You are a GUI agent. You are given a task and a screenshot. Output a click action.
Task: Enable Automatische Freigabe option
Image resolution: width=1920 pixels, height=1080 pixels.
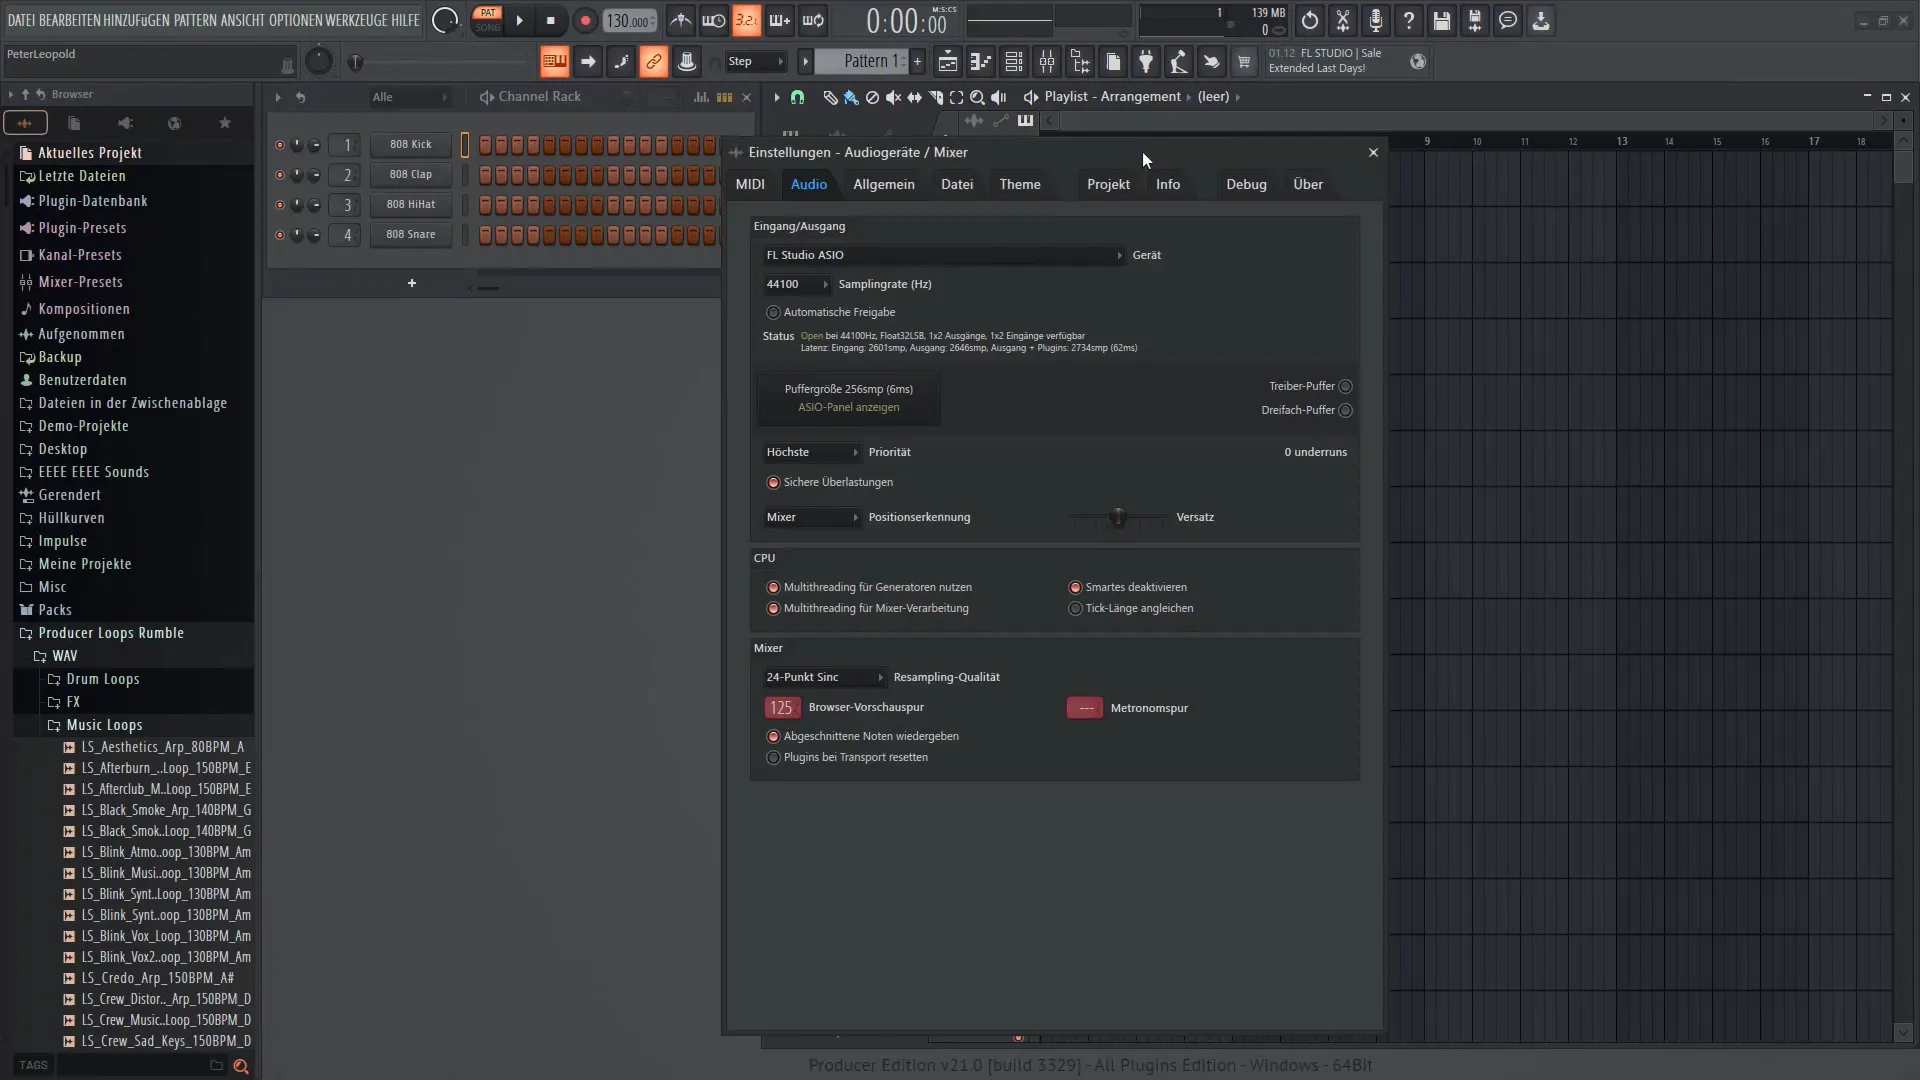point(773,313)
